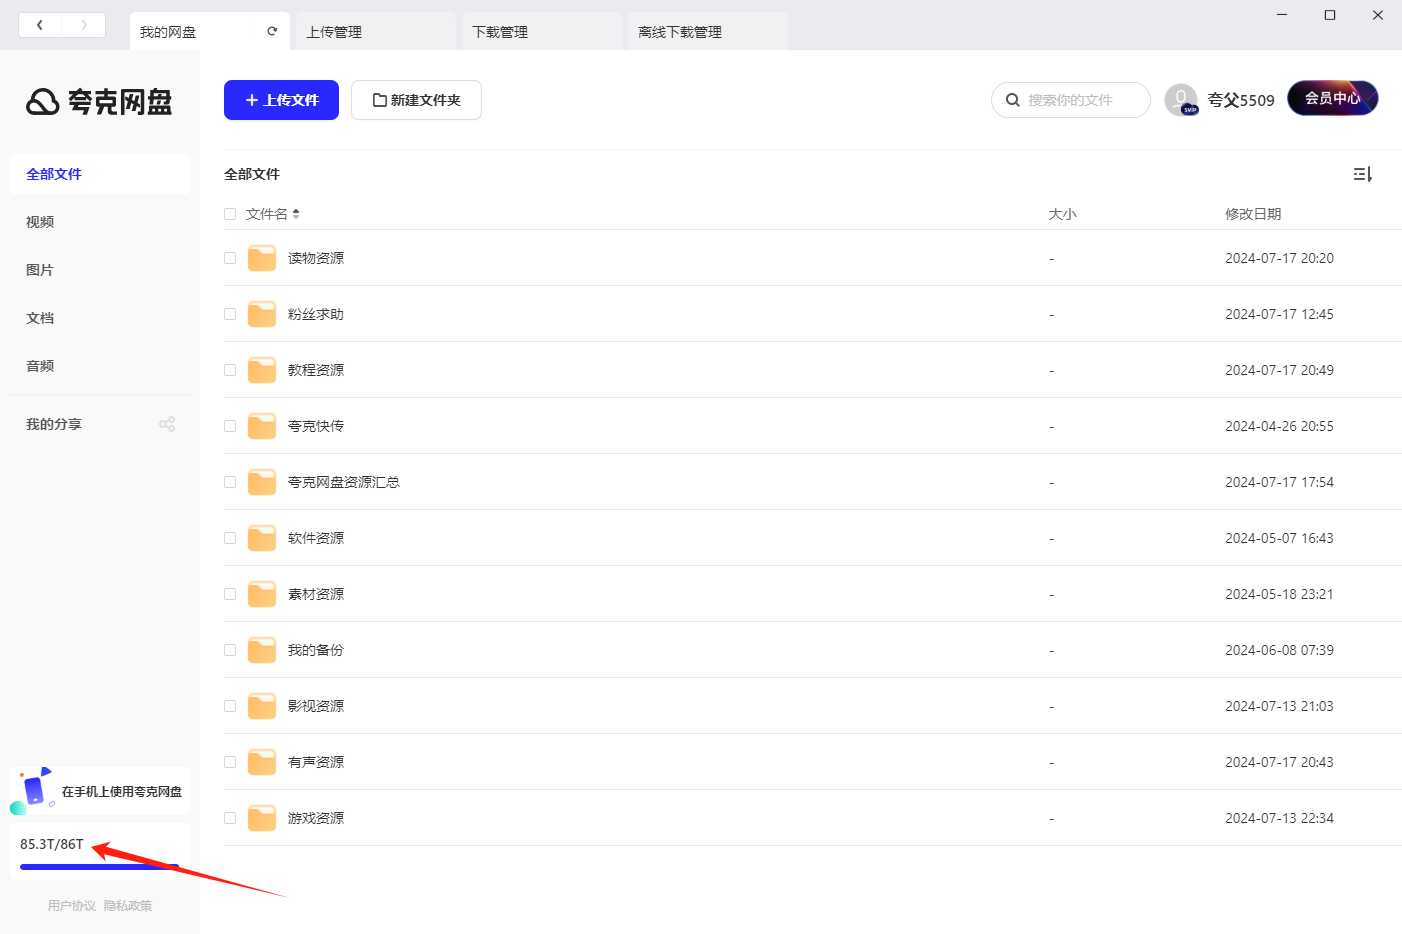Click the 85.3T/86T storage text
Viewport: 1402px width, 934px height.
(52, 844)
